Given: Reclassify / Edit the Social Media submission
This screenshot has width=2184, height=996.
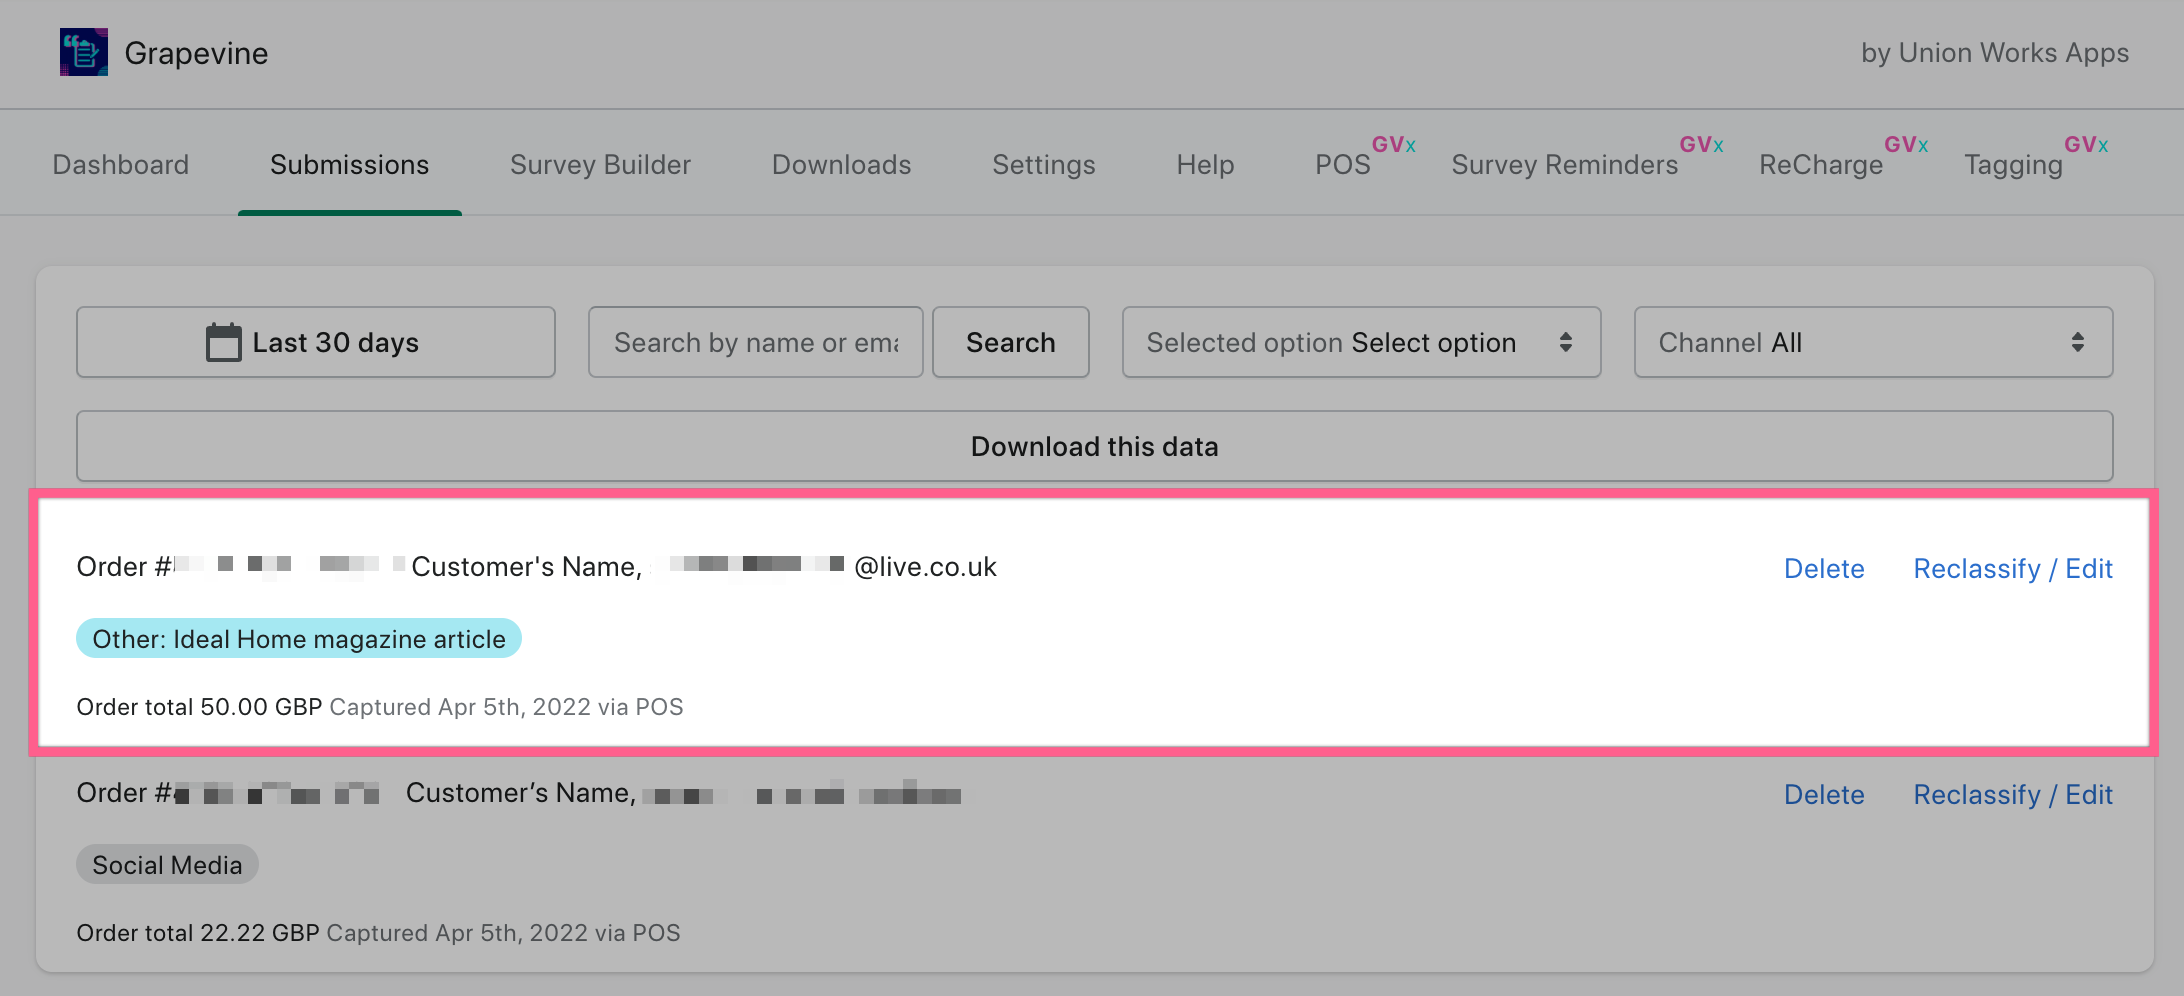Looking at the screenshot, I should pos(2012,794).
